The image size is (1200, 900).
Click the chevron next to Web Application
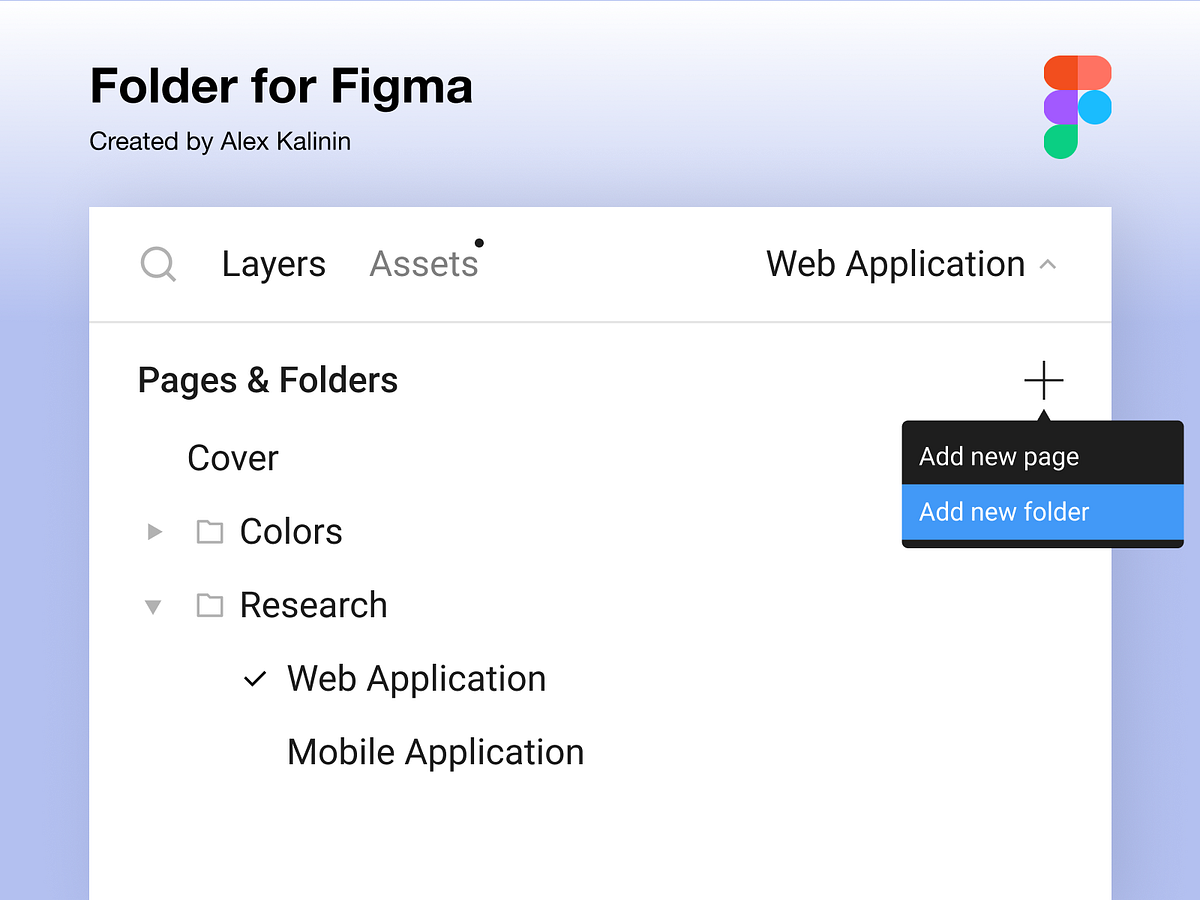1048,265
